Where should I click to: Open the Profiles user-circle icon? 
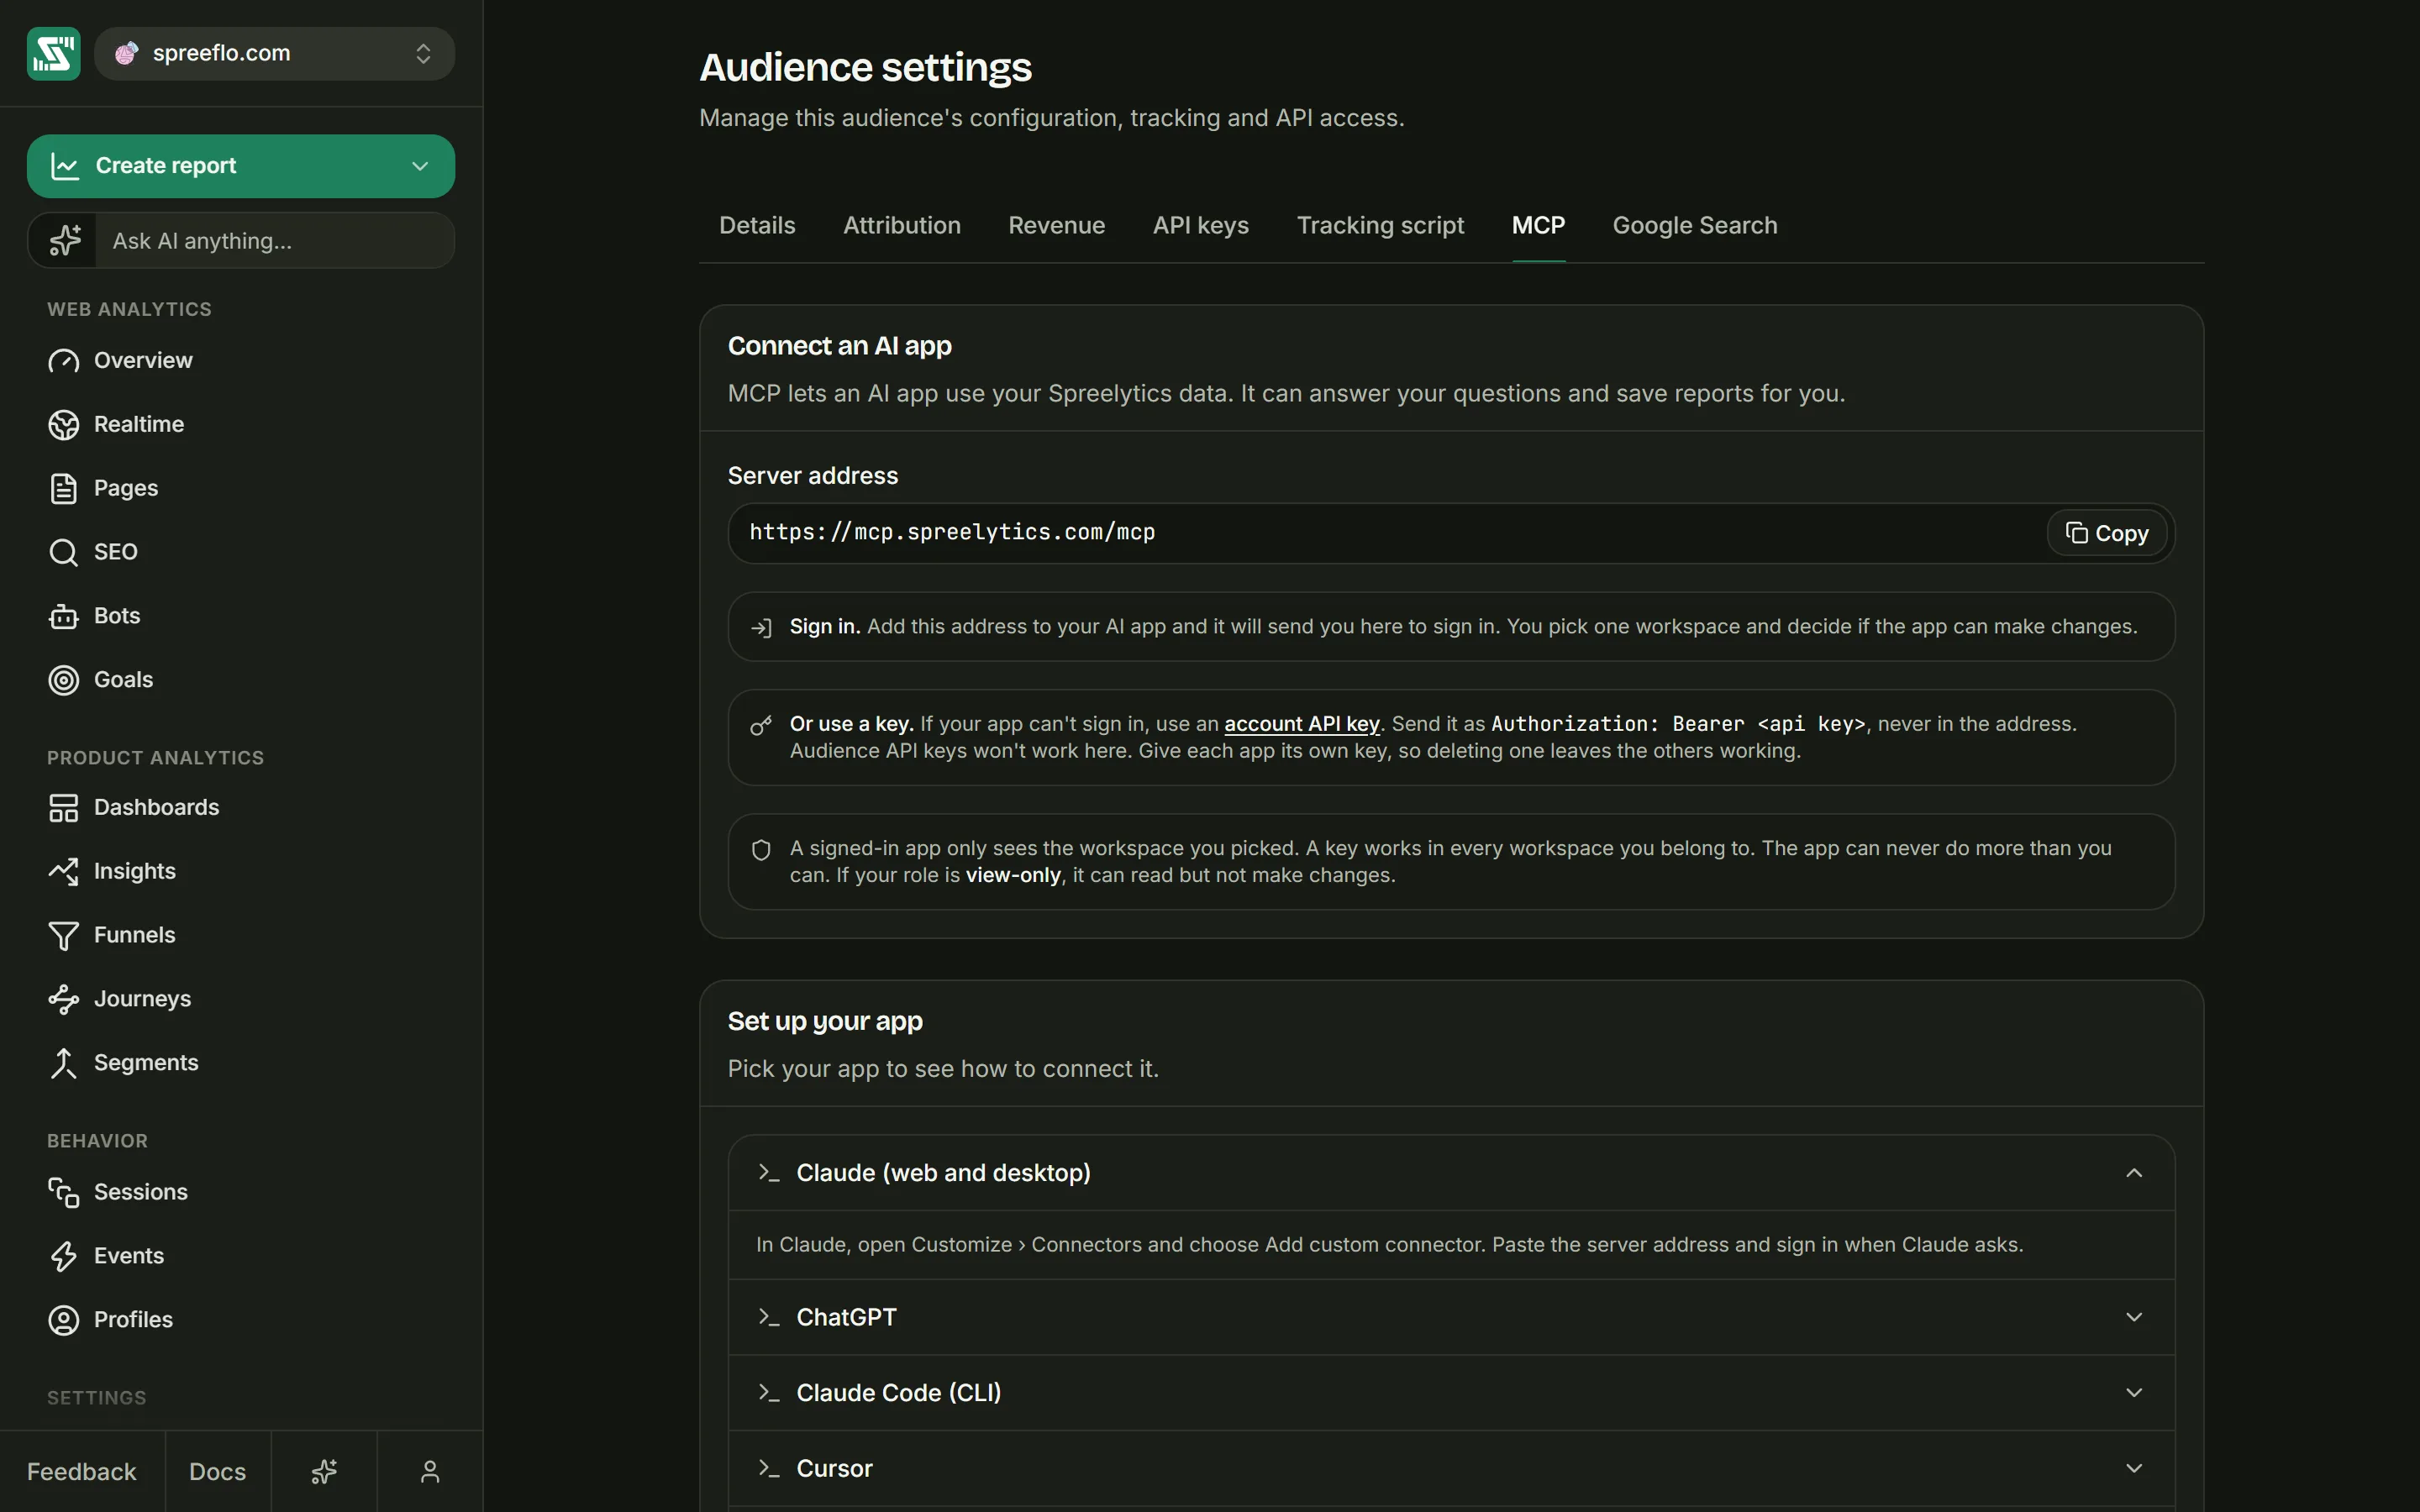click(x=63, y=1320)
